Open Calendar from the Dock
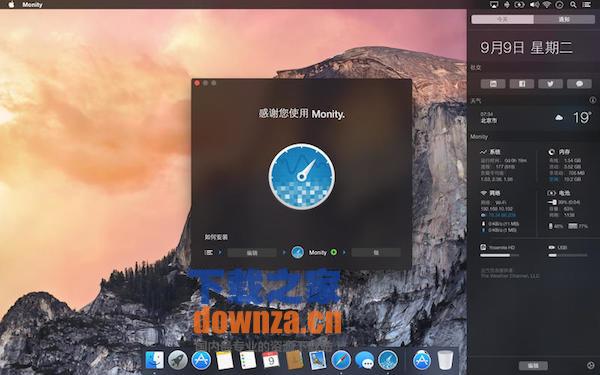The image size is (600, 375). [271, 360]
